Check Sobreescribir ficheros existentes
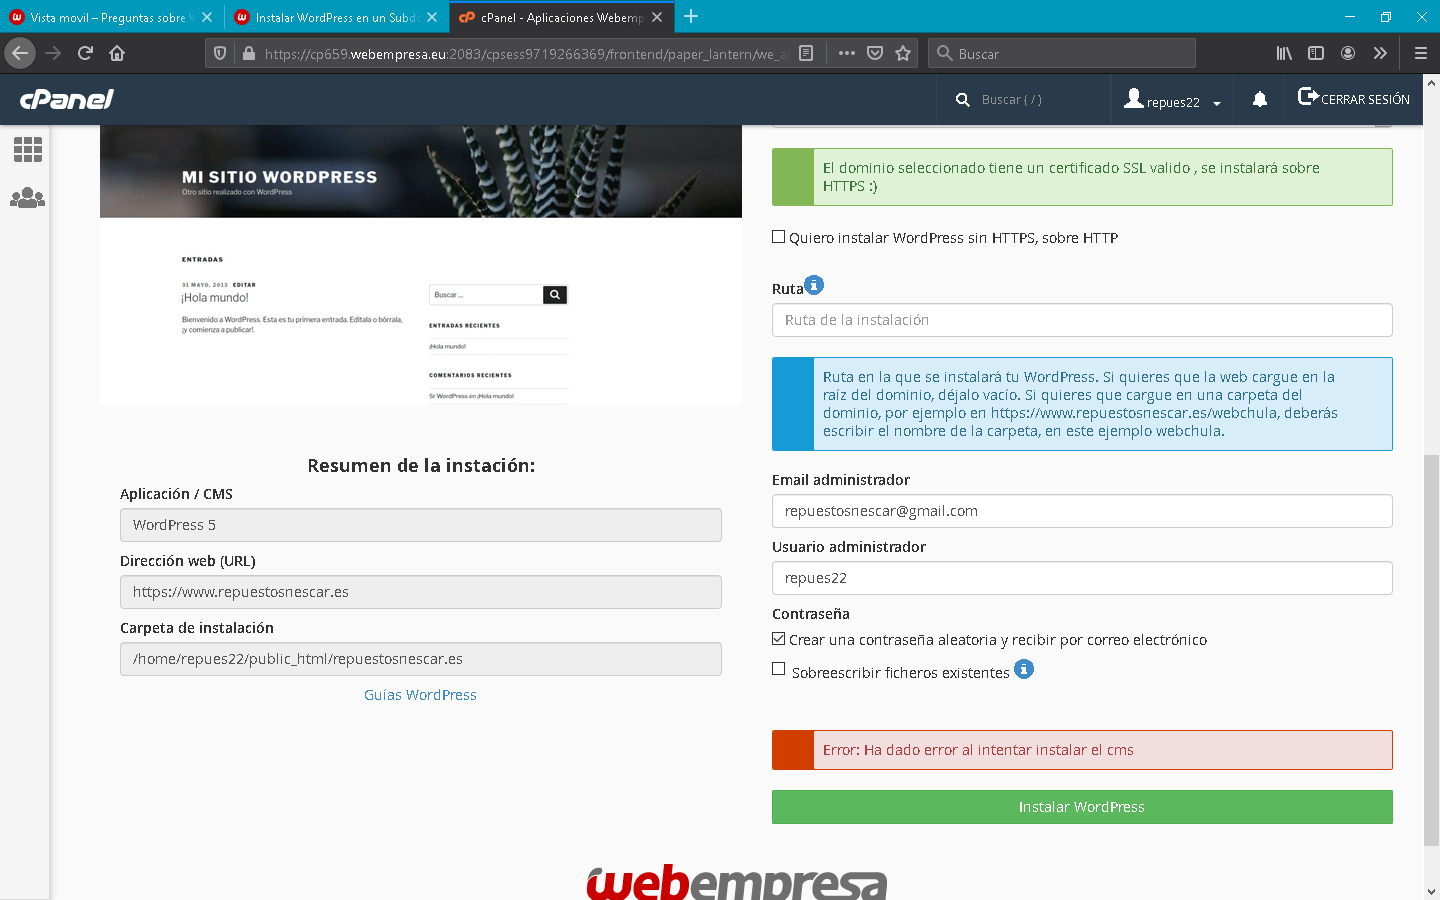The height and width of the screenshot is (900, 1440). coord(779,669)
